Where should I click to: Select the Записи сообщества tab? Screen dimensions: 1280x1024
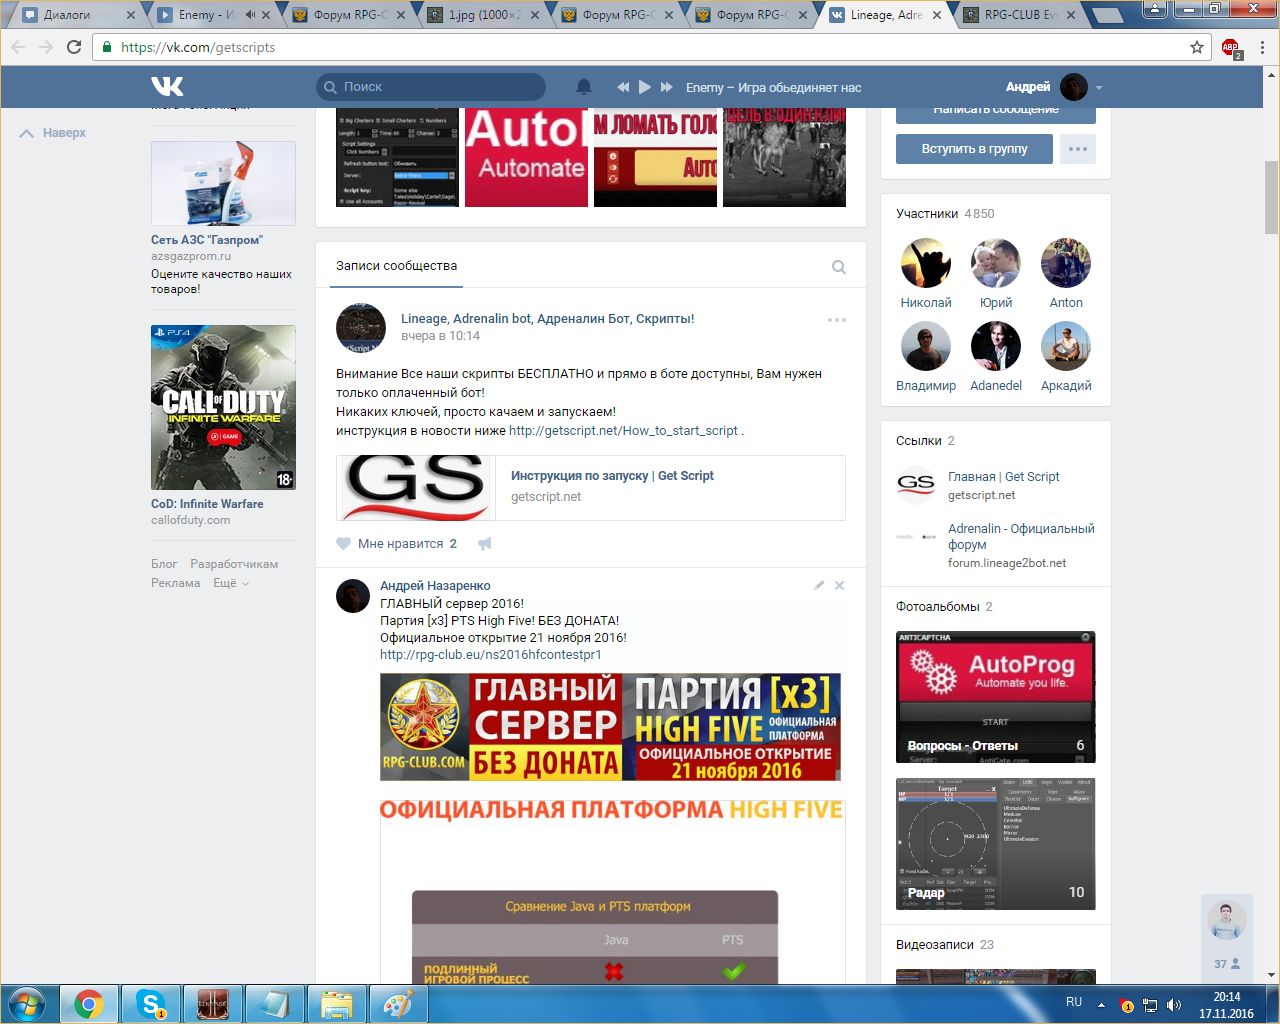tap(396, 266)
